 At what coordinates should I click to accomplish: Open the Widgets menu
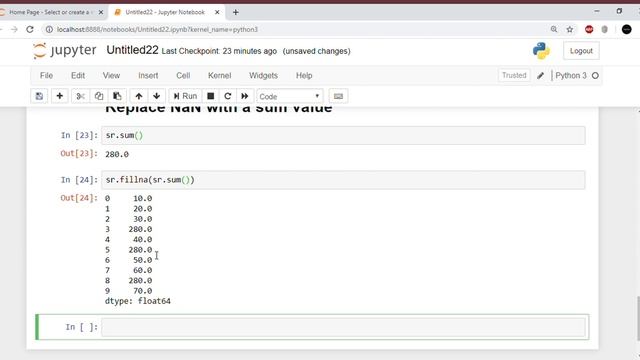(x=263, y=76)
